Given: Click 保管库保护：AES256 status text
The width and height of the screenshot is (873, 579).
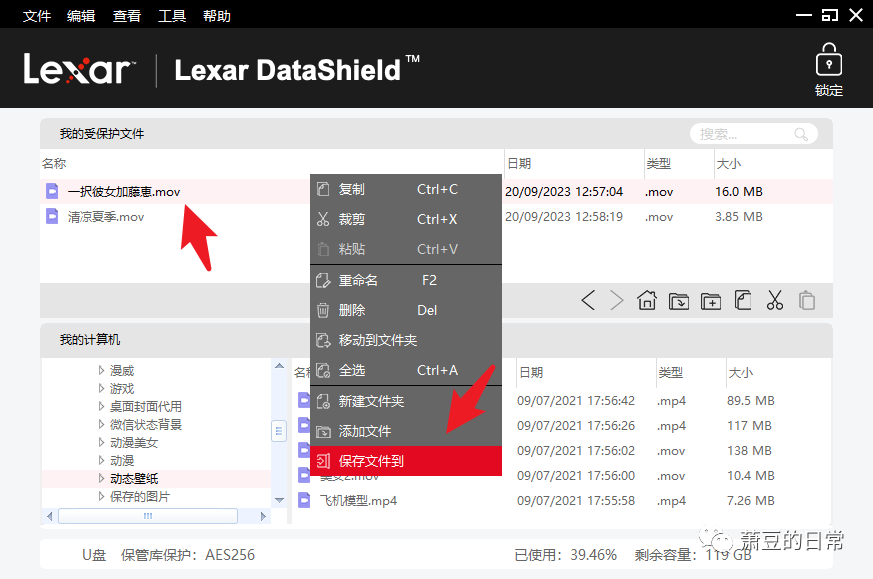Looking at the screenshot, I should (x=188, y=555).
